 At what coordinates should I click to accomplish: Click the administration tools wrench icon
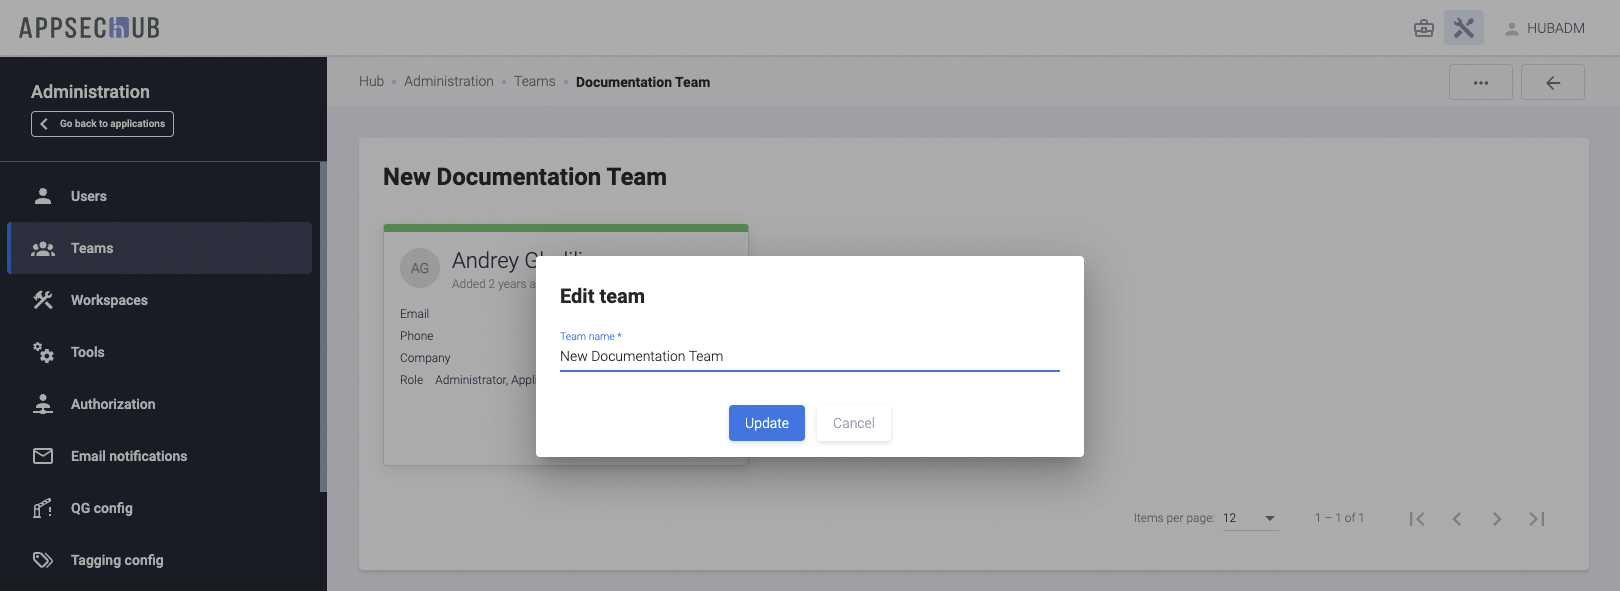click(1463, 28)
